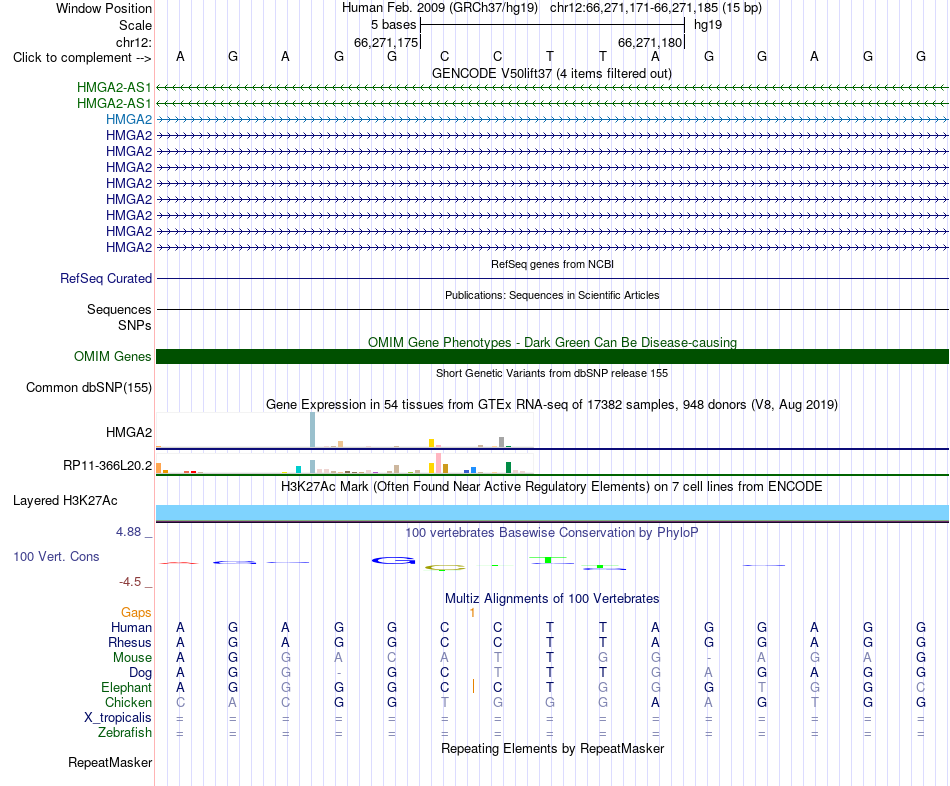This screenshot has width=950, height=786.
Task: Click the pink bar in RP11-366L20.2 chart
Action: (x=438, y=463)
